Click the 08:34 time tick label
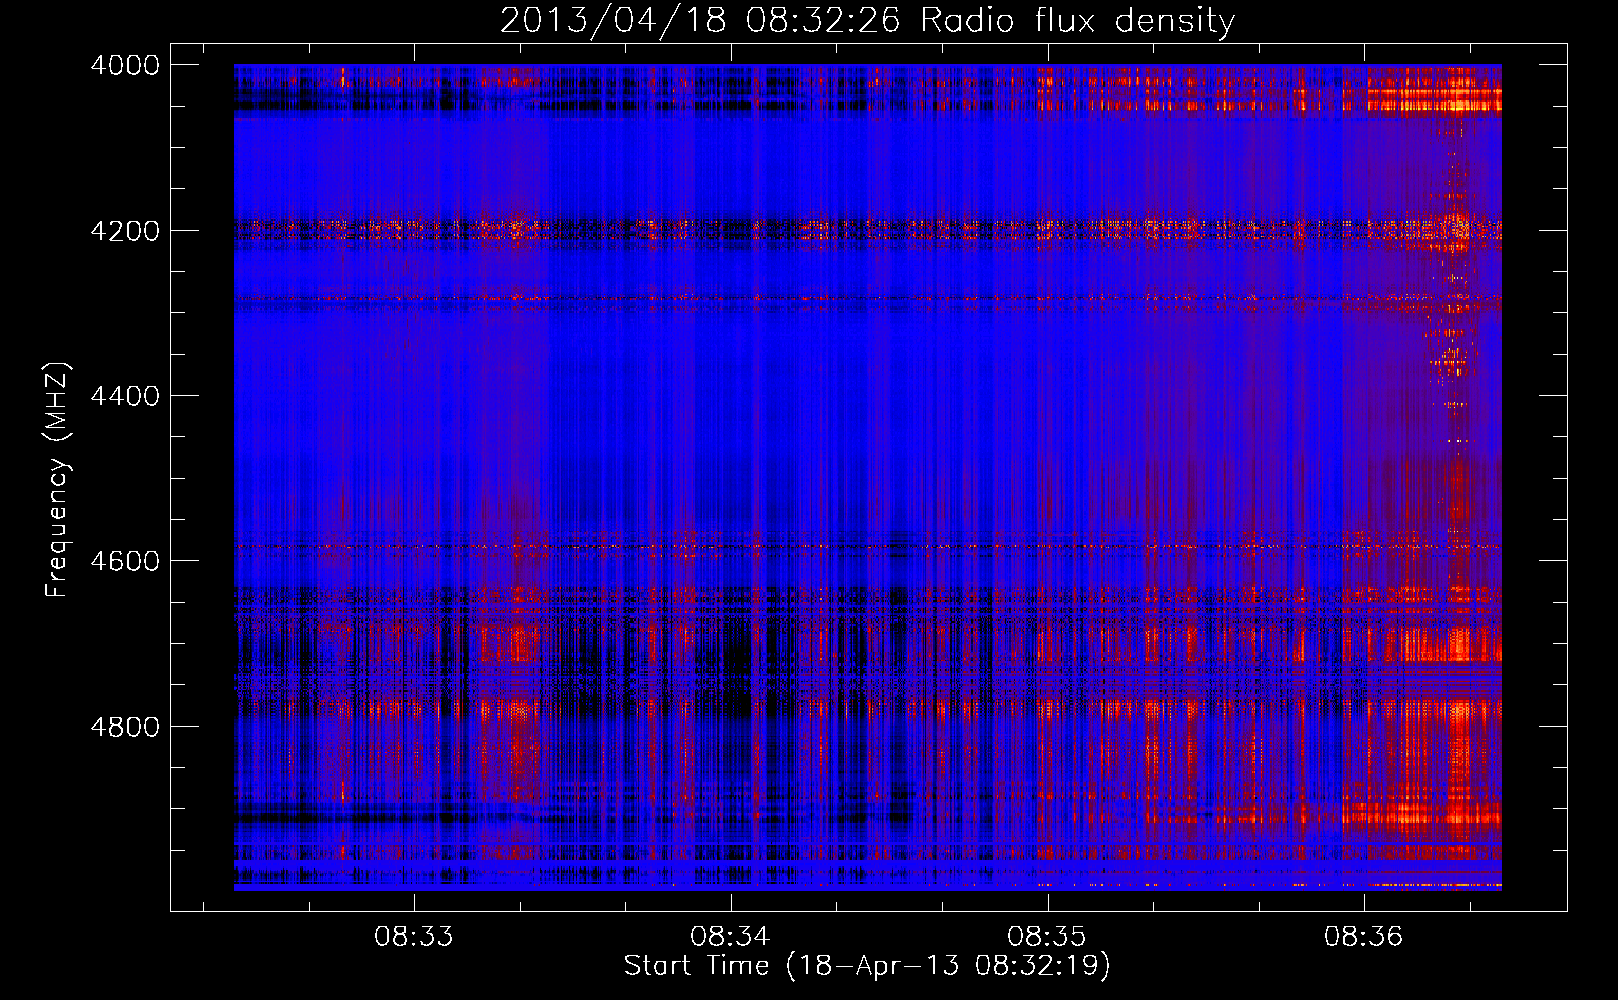The height and width of the screenshot is (1000, 1618). [730, 937]
